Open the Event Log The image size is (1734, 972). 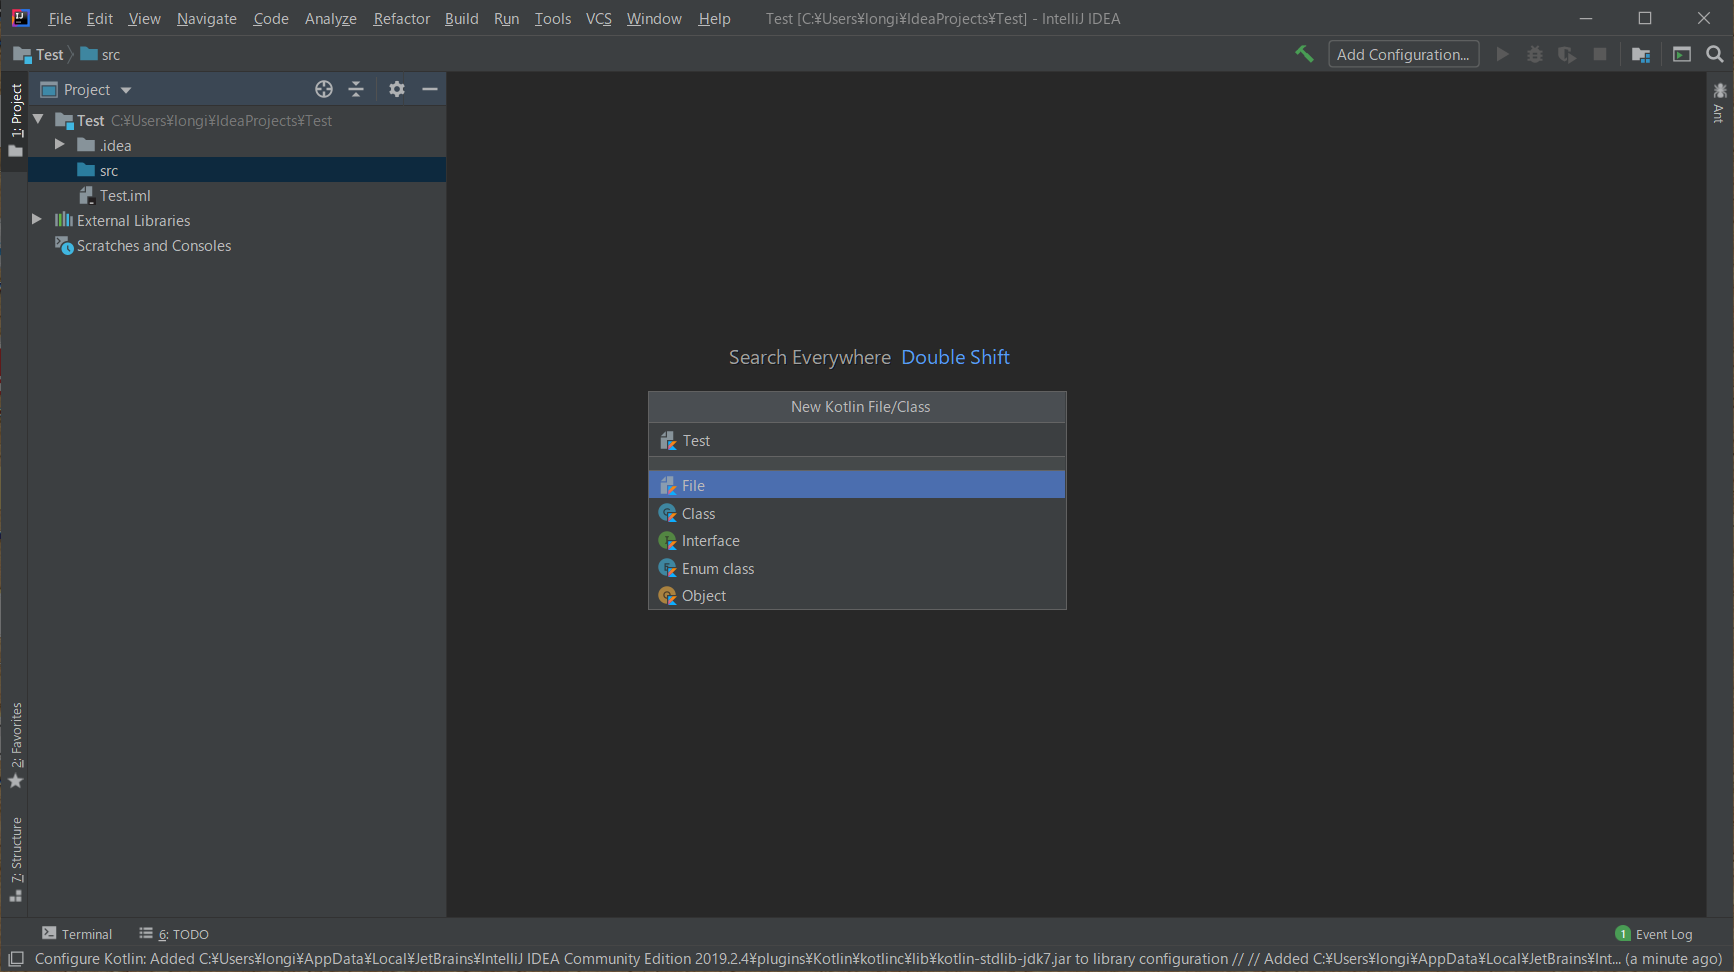[x=1654, y=934]
